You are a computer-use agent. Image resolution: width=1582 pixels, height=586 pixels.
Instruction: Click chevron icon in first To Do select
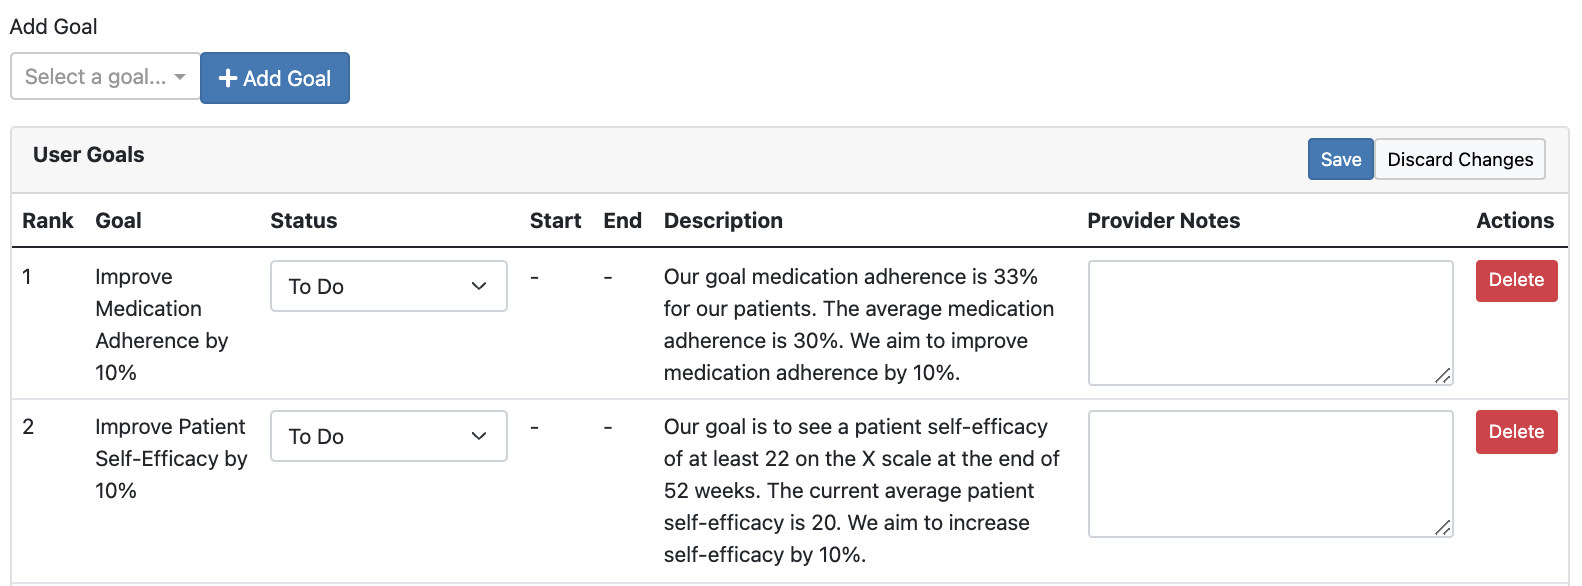[479, 286]
